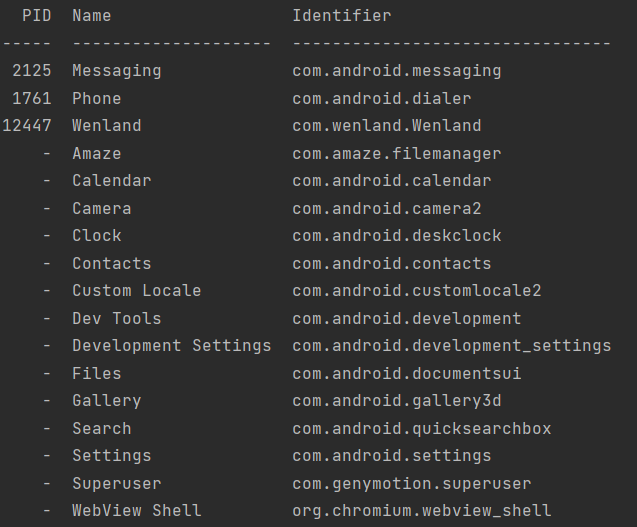The image size is (637, 527).
Task: Select the Custom Locale row name
Action: [x=136, y=291]
